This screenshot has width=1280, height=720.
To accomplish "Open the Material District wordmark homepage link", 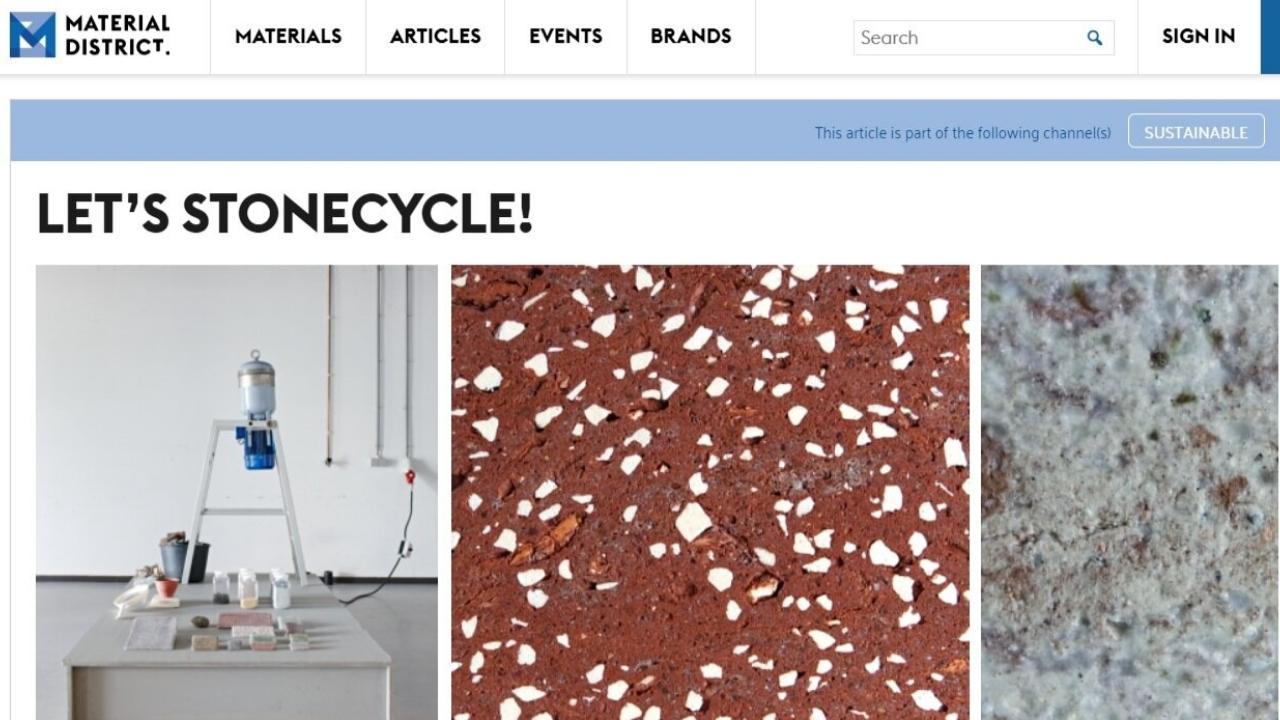I will (117, 35).
